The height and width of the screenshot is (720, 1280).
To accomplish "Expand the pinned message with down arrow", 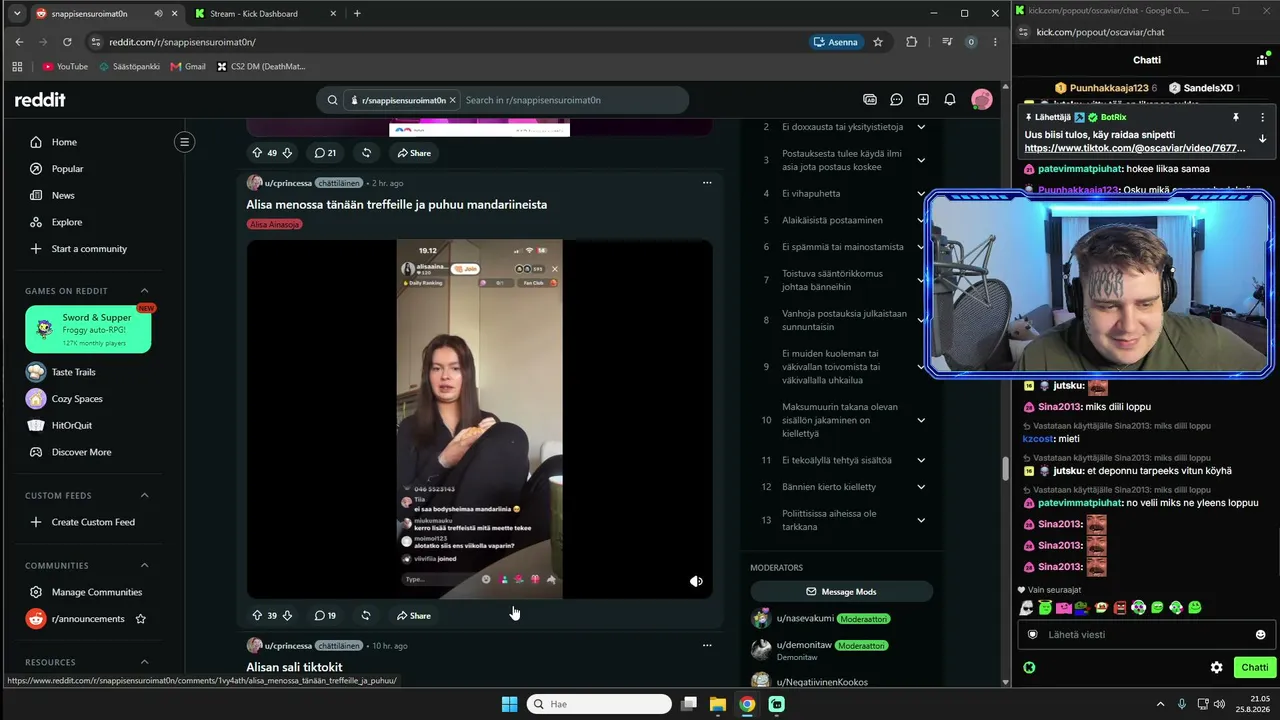I will (x=1262, y=139).
